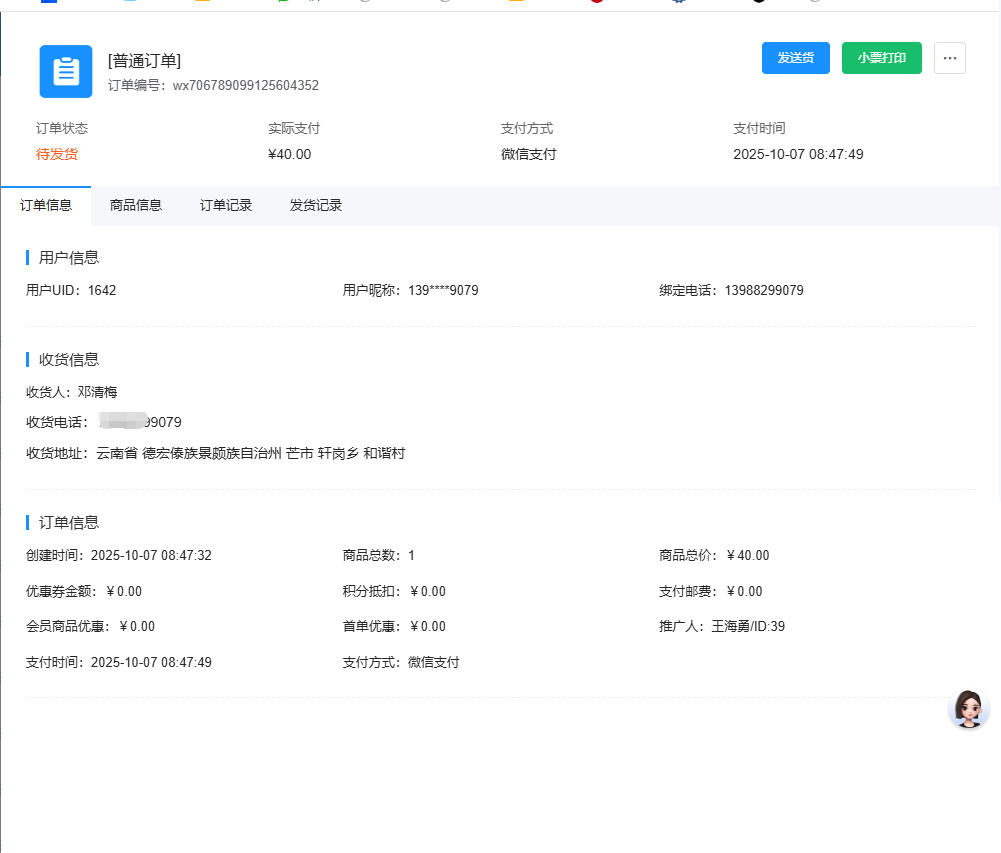Select the 发货记录 tab
The width and height of the screenshot is (1001, 853).
pyautogui.click(x=316, y=206)
